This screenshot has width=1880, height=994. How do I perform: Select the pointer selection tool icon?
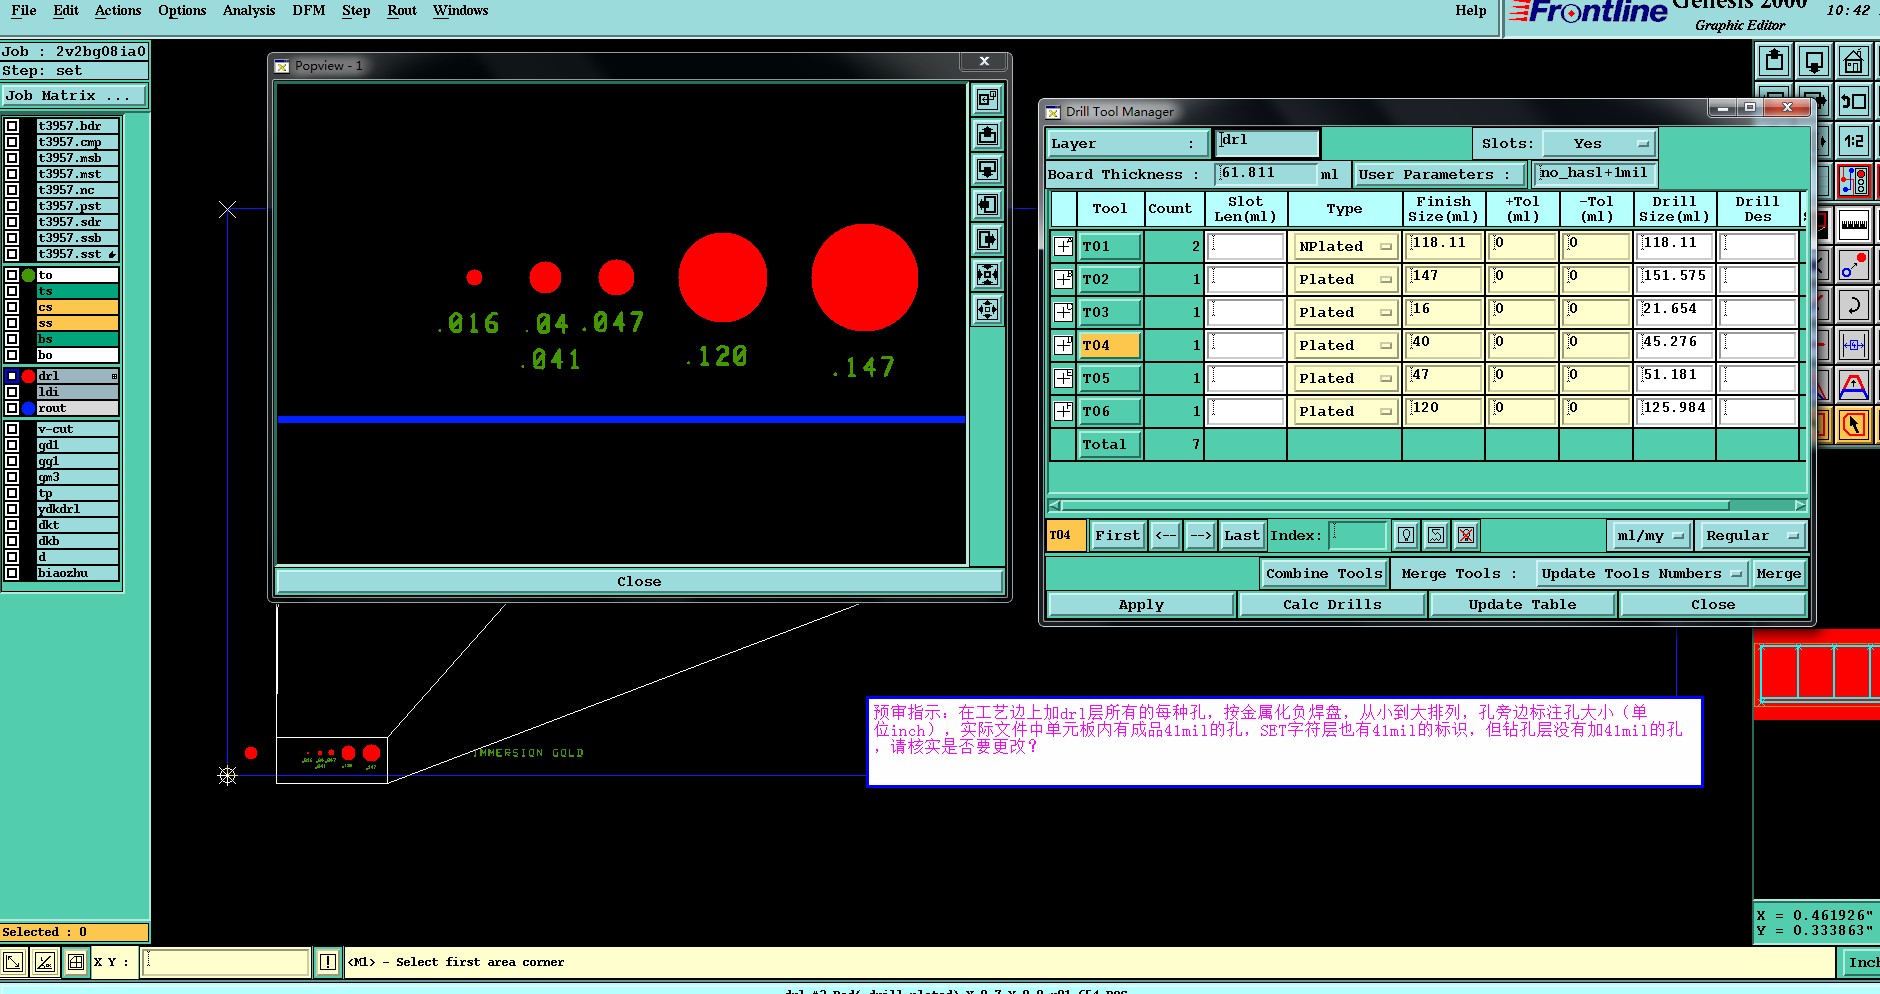(x=1853, y=425)
